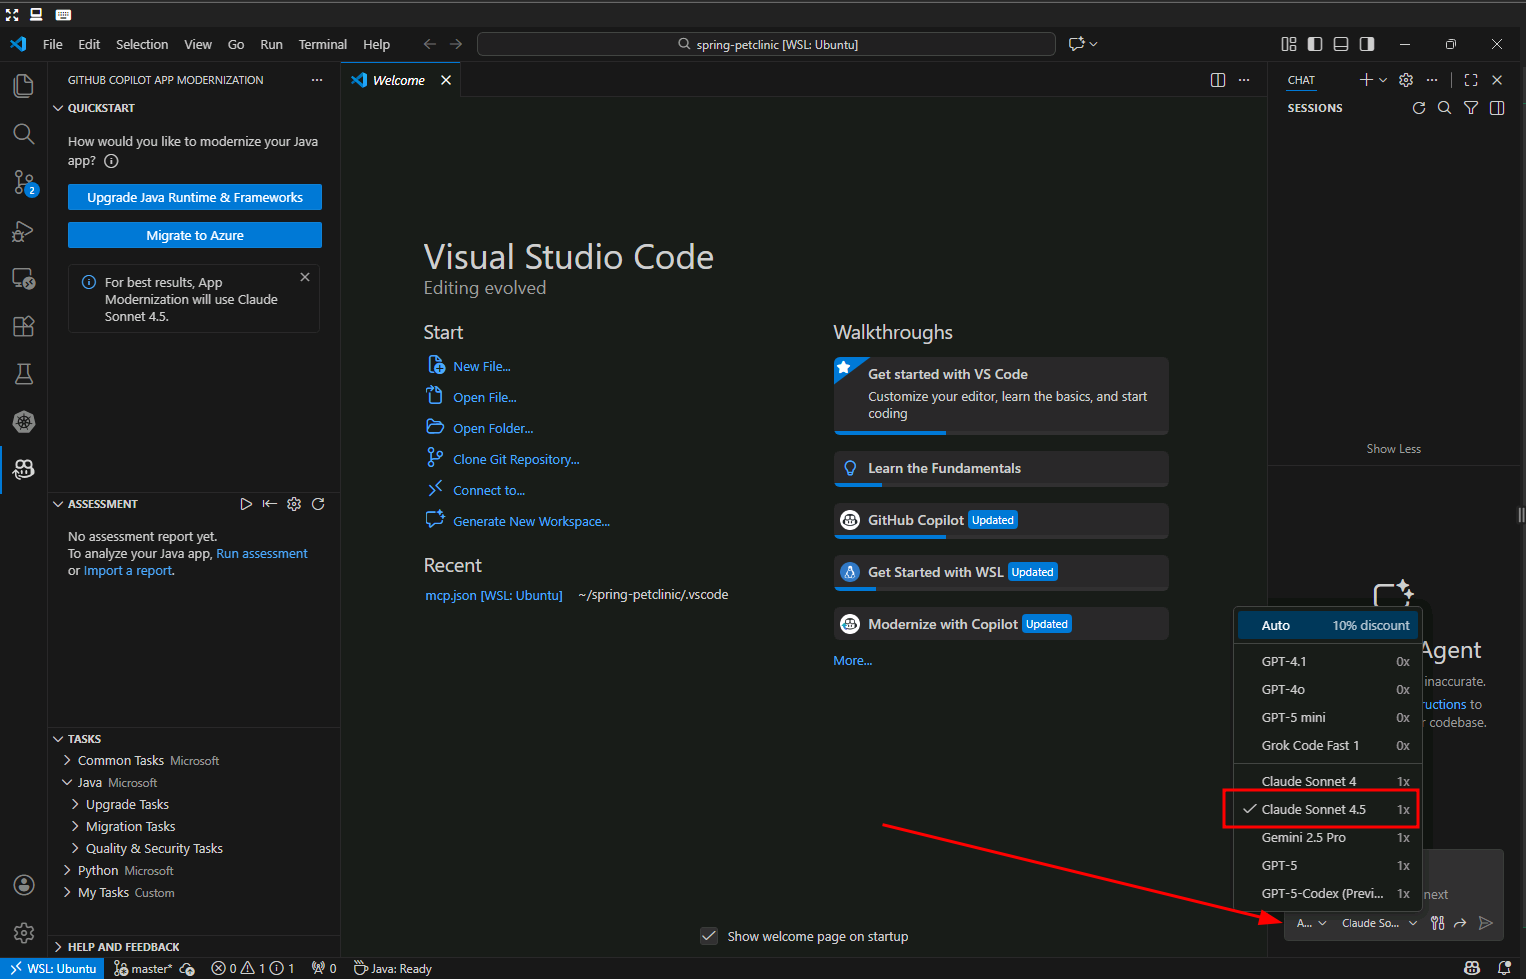Open the Extensions view in activity bar

(x=23, y=326)
